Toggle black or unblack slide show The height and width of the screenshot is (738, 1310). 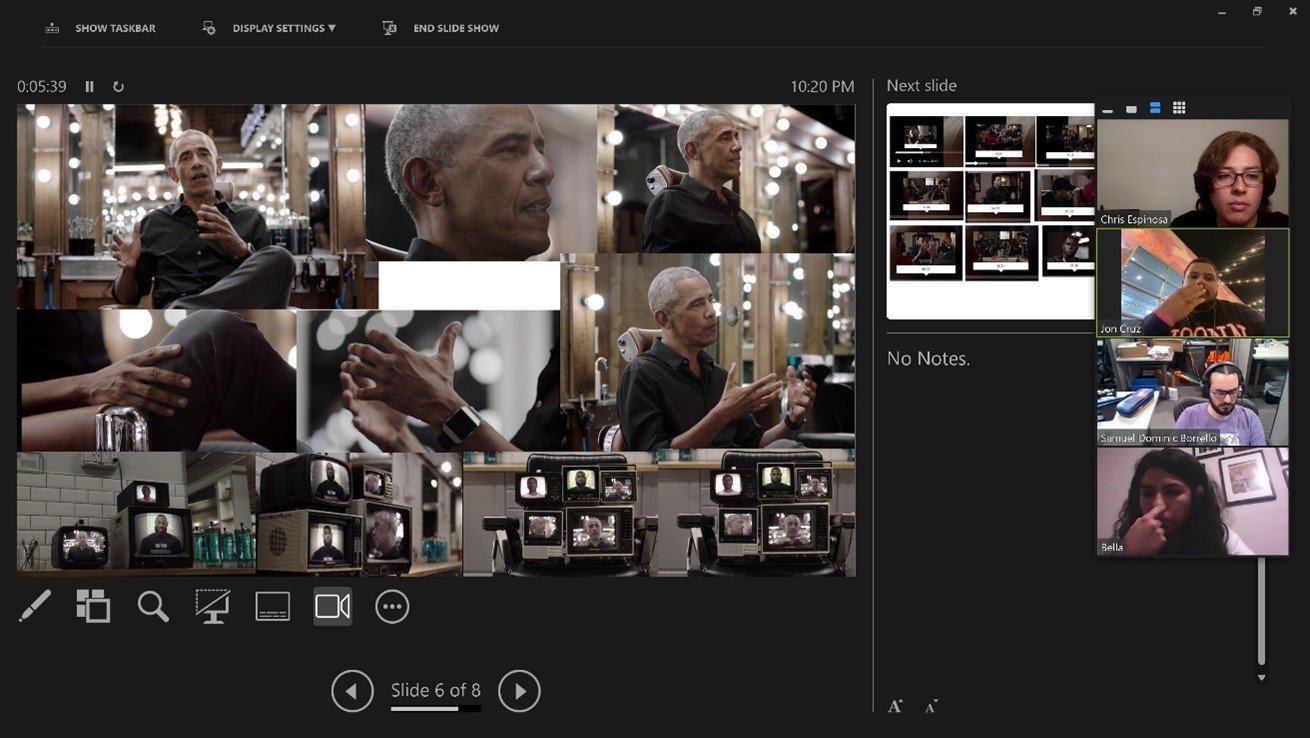212,606
